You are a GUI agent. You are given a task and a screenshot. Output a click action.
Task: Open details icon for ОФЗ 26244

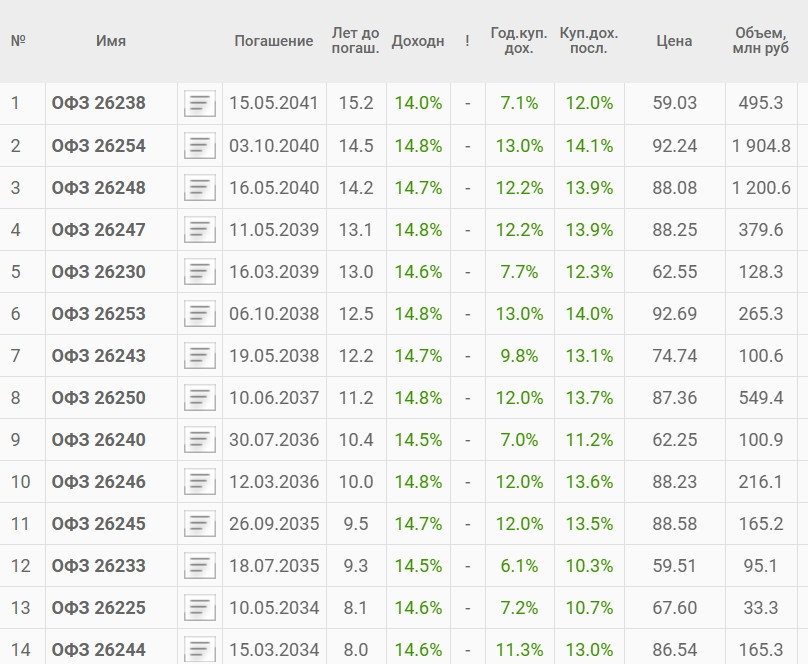tap(199, 650)
